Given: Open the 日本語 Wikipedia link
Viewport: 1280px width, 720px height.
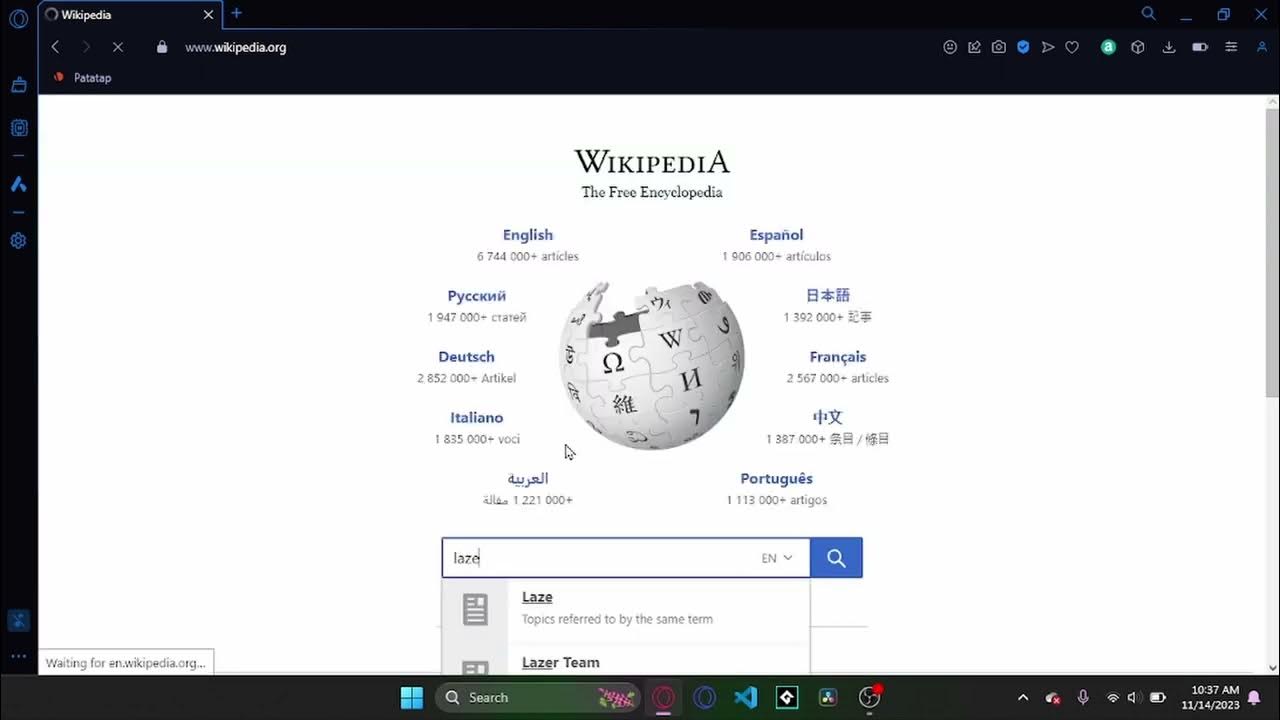Looking at the screenshot, I should click(x=828, y=296).
